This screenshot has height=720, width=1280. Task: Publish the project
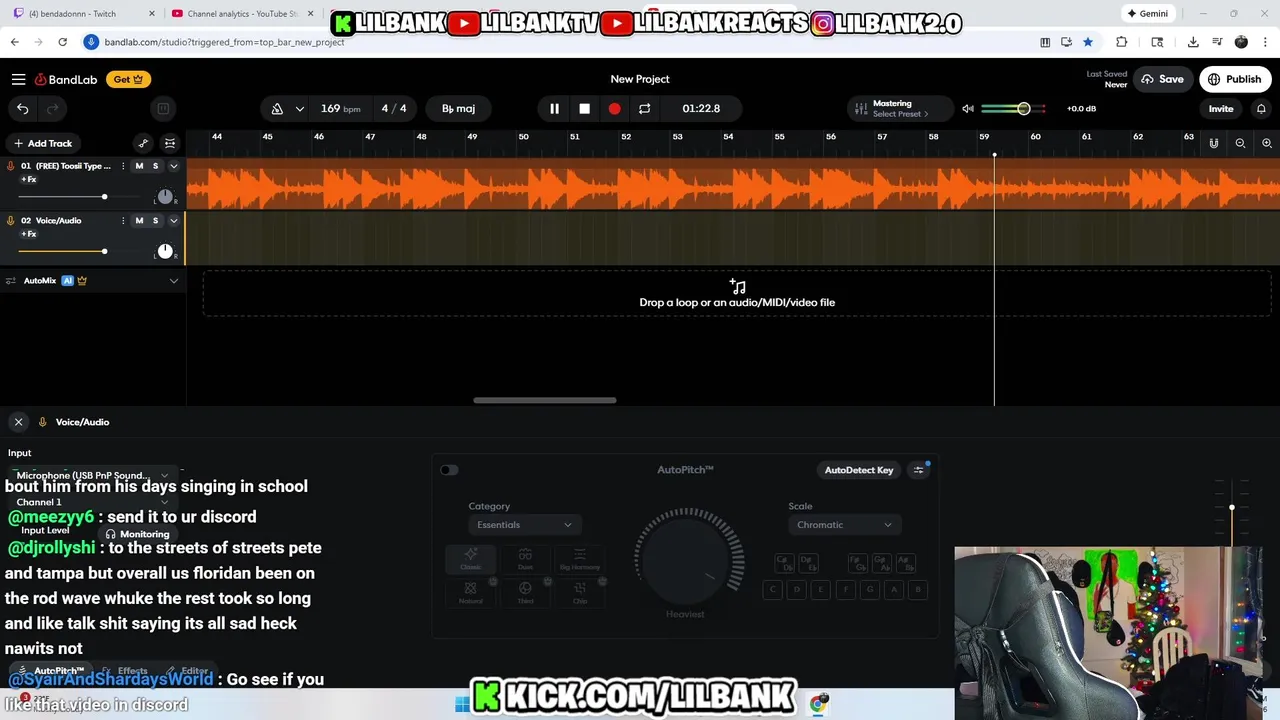tap(1234, 79)
